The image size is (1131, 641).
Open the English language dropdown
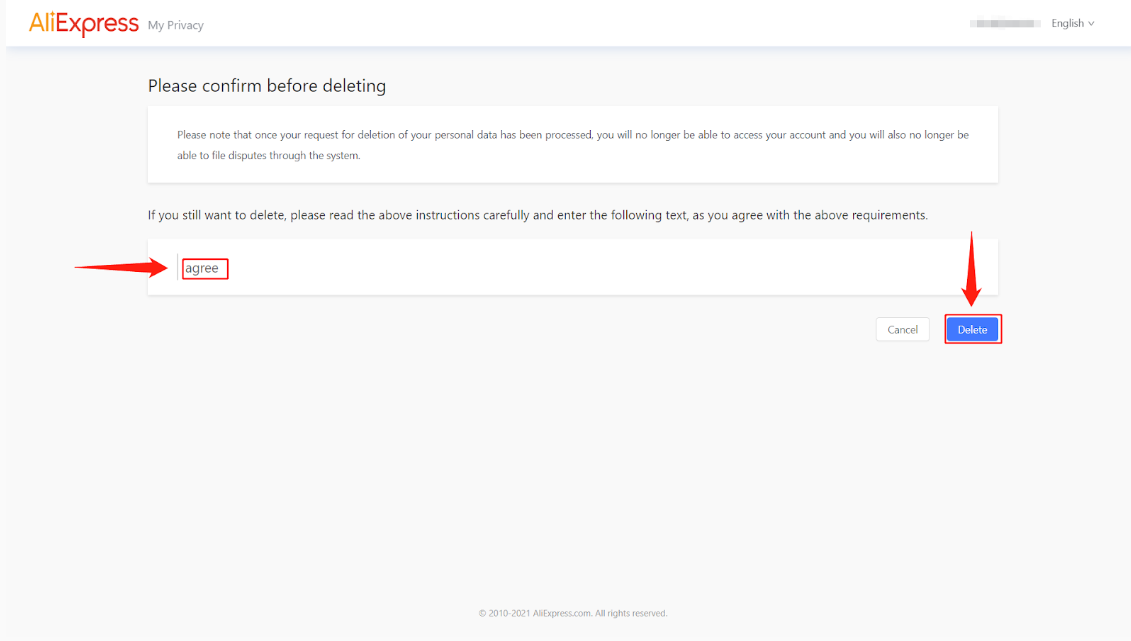[1073, 23]
